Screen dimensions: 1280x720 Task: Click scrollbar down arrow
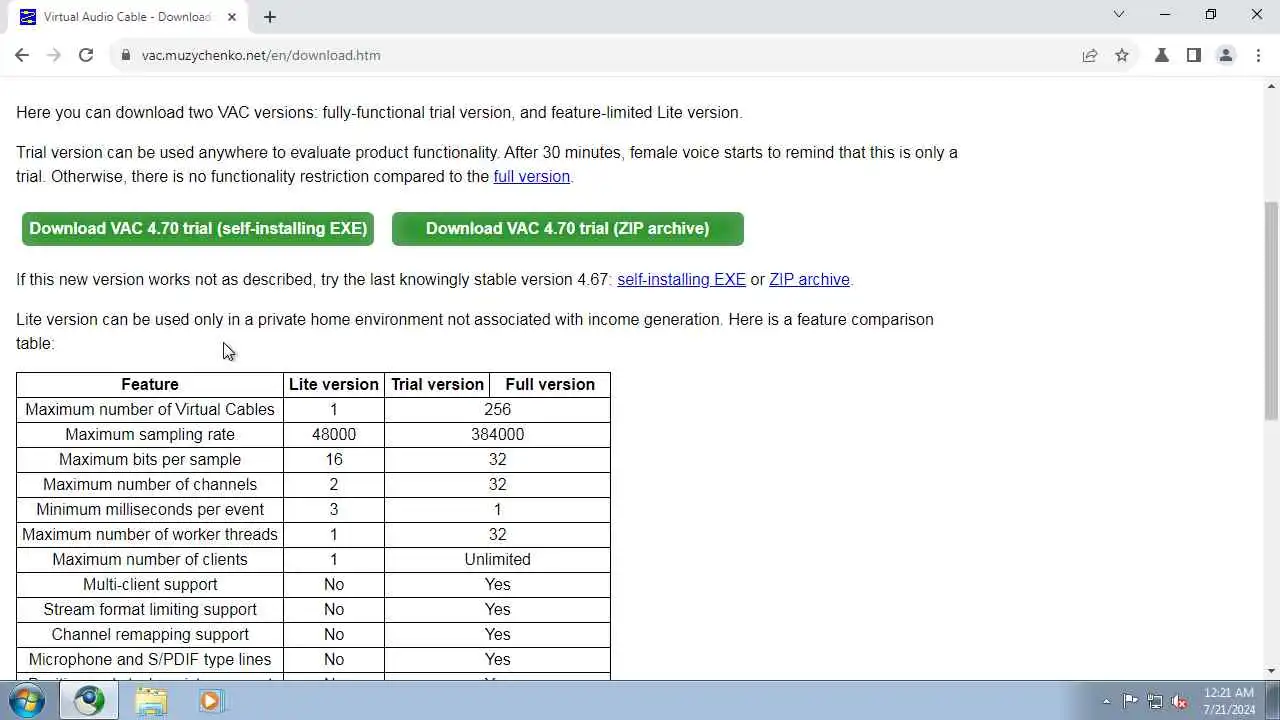pos(1271,671)
